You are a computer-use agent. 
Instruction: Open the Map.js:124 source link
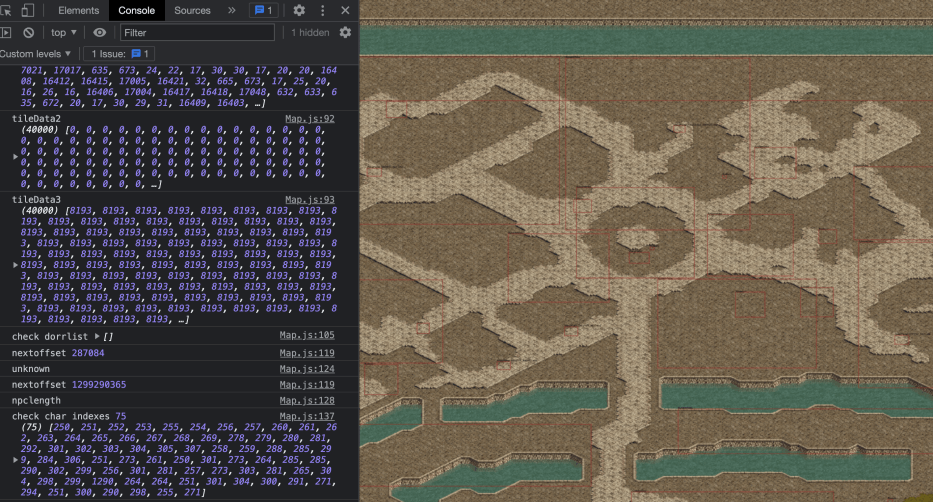[x=307, y=369]
